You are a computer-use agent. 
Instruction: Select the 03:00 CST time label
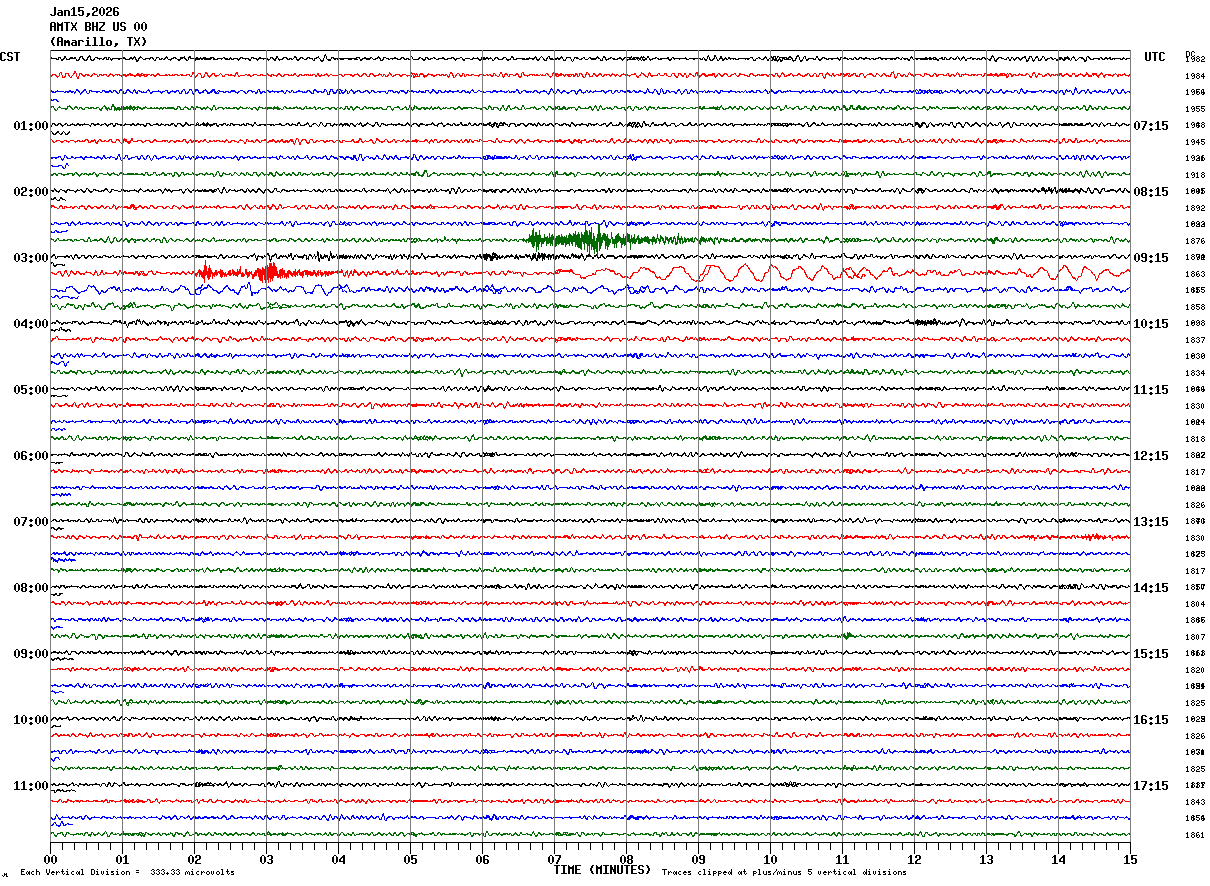[x=30, y=258]
